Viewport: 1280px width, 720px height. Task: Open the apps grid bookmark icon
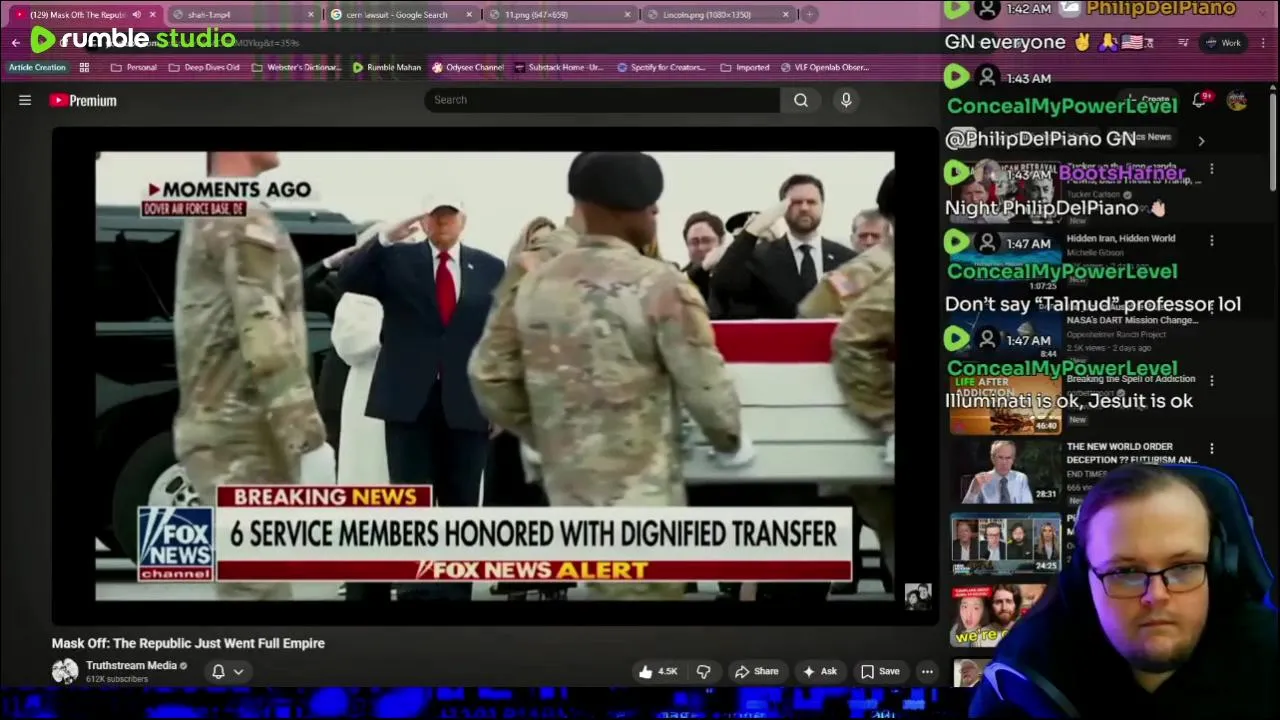pyautogui.click(x=84, y=67)
